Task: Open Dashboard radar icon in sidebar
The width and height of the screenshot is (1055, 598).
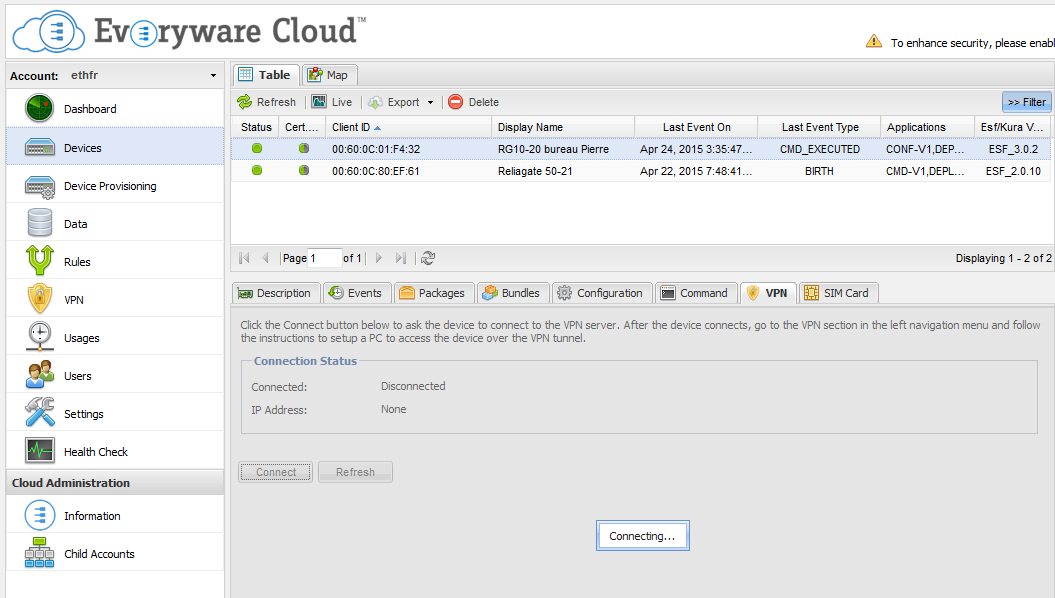Action: [39, 108]
